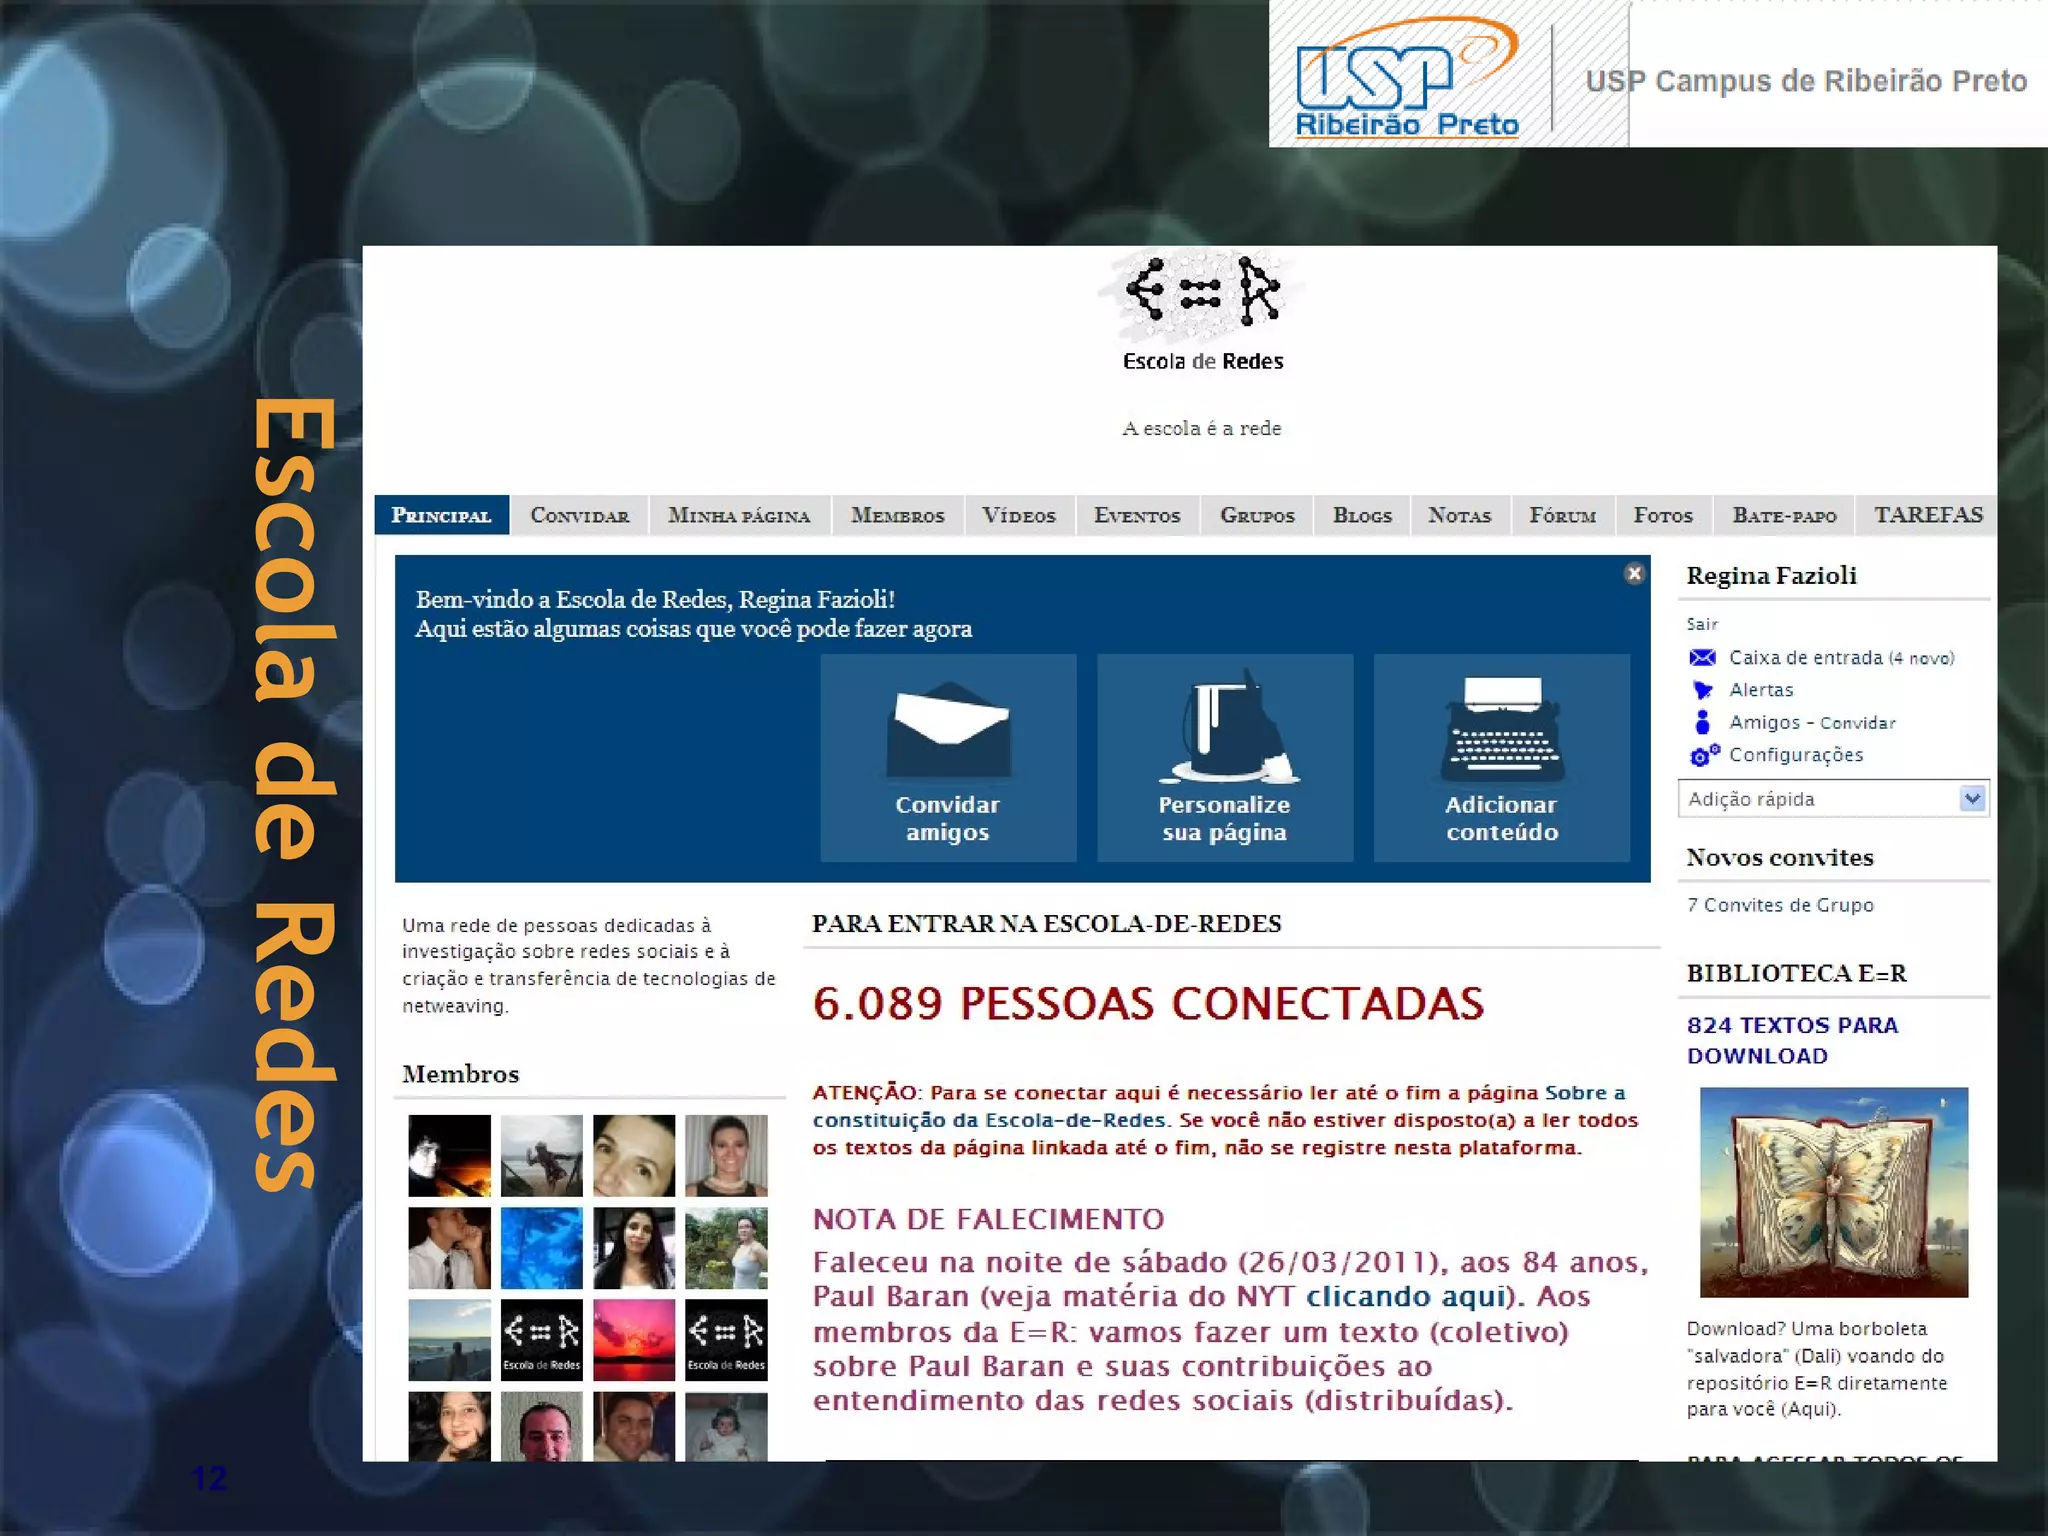Open the Fotos tab

pos(1663,516)
